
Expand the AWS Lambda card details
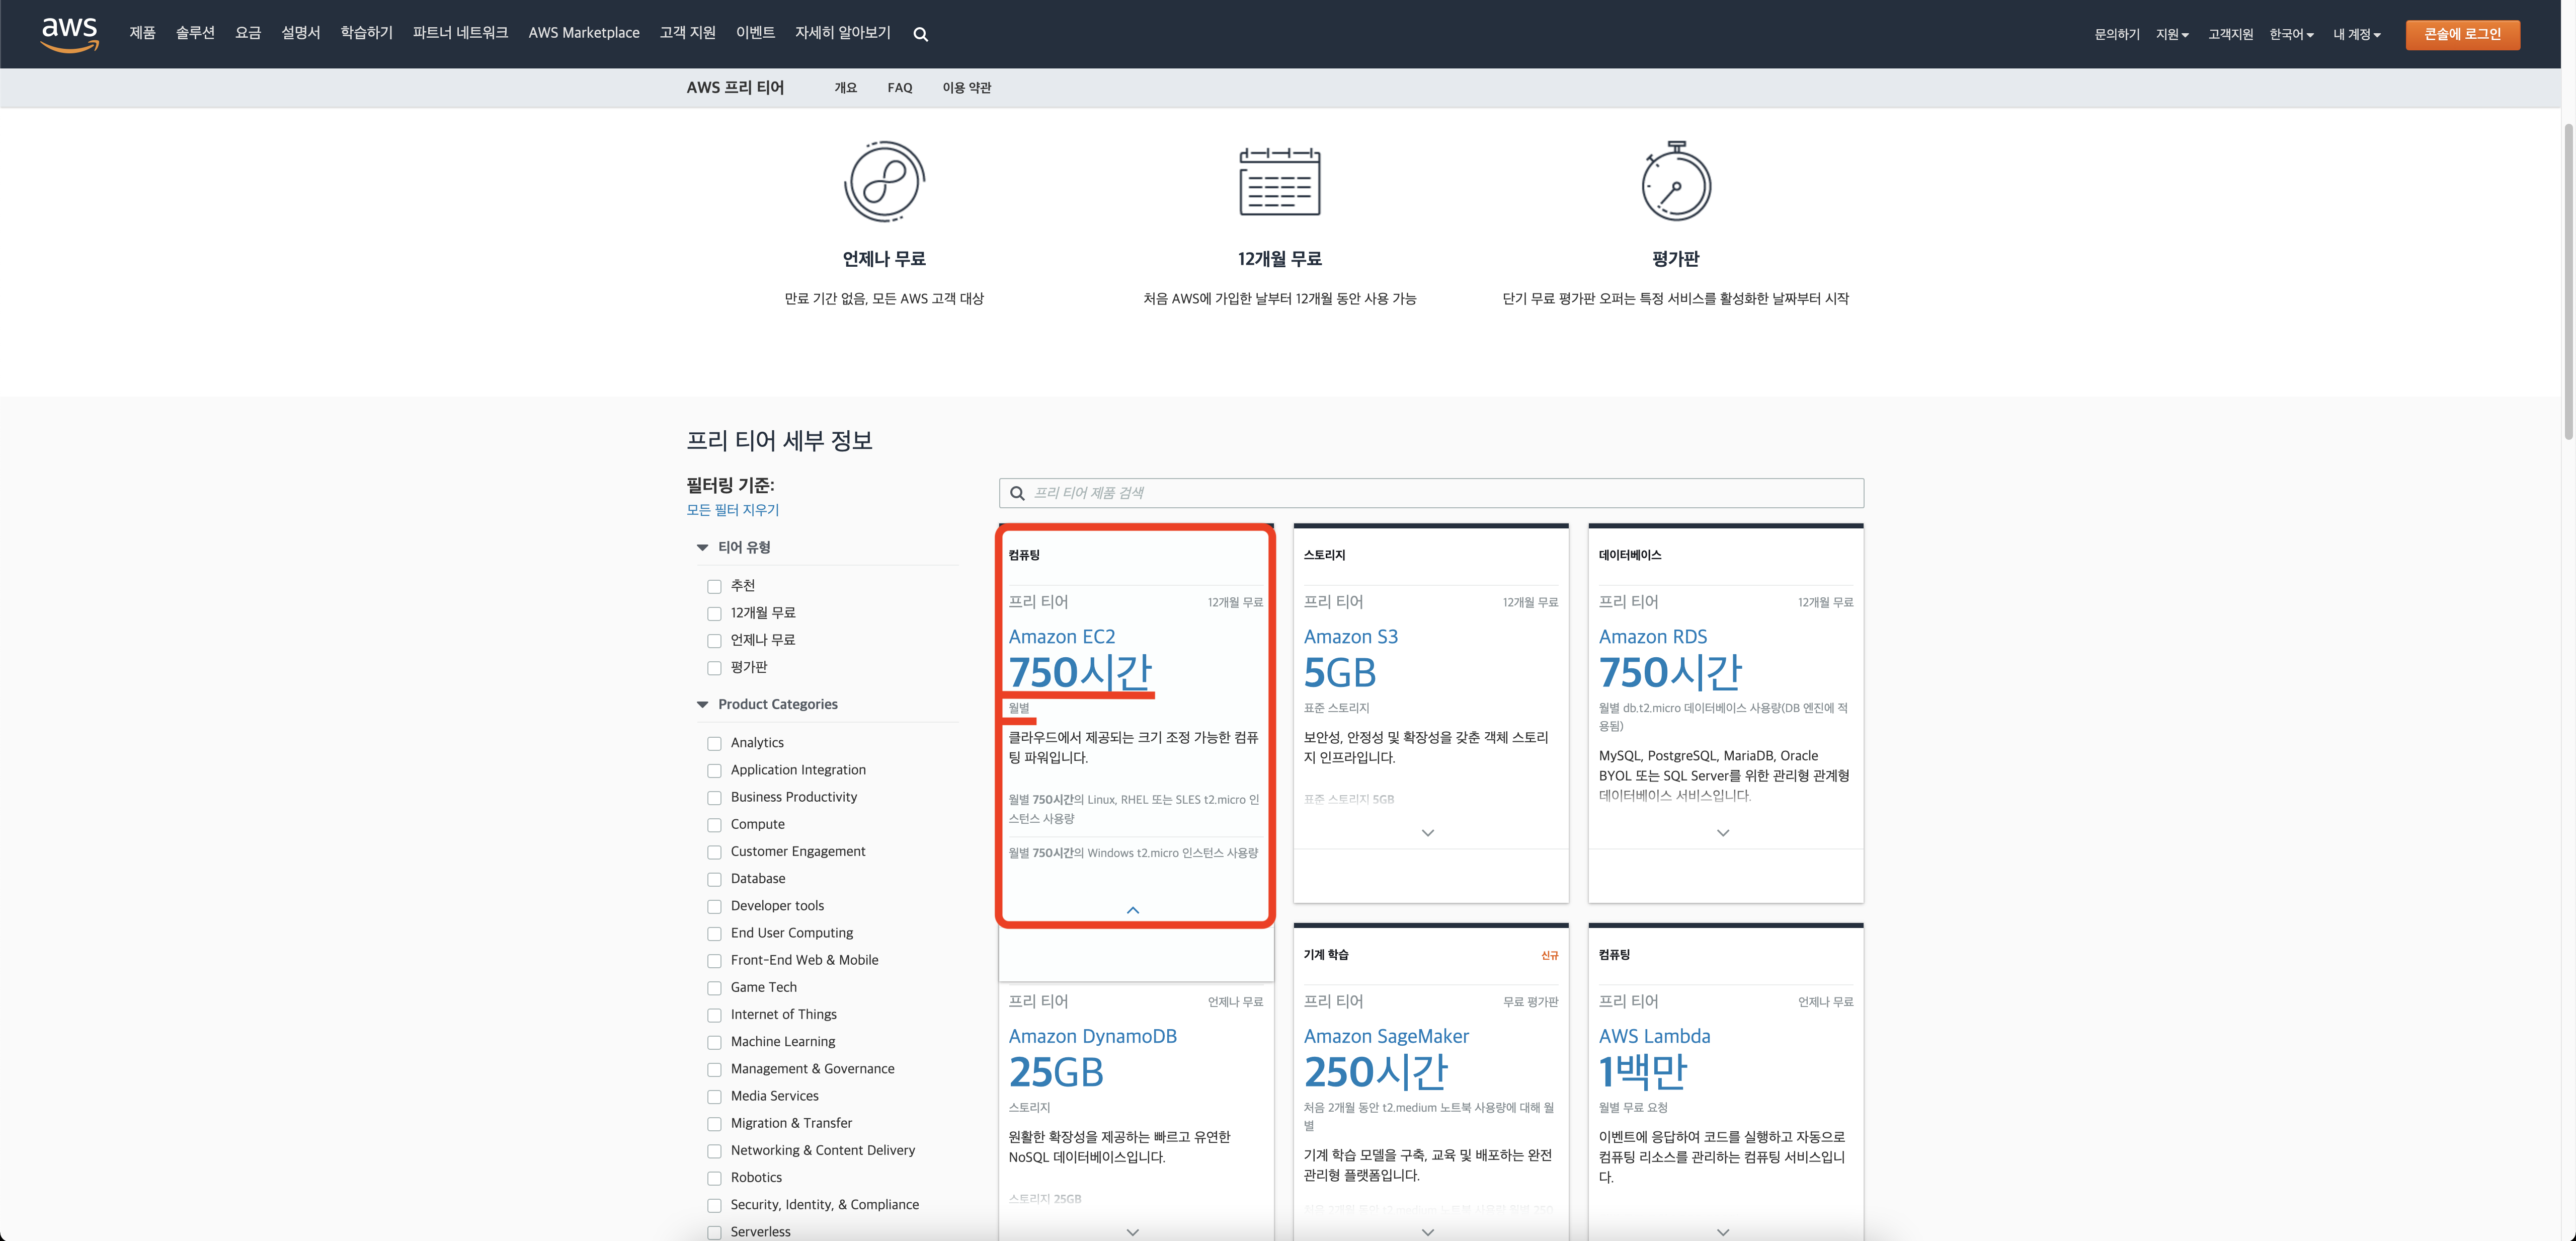click(x=1723, y=1232)
